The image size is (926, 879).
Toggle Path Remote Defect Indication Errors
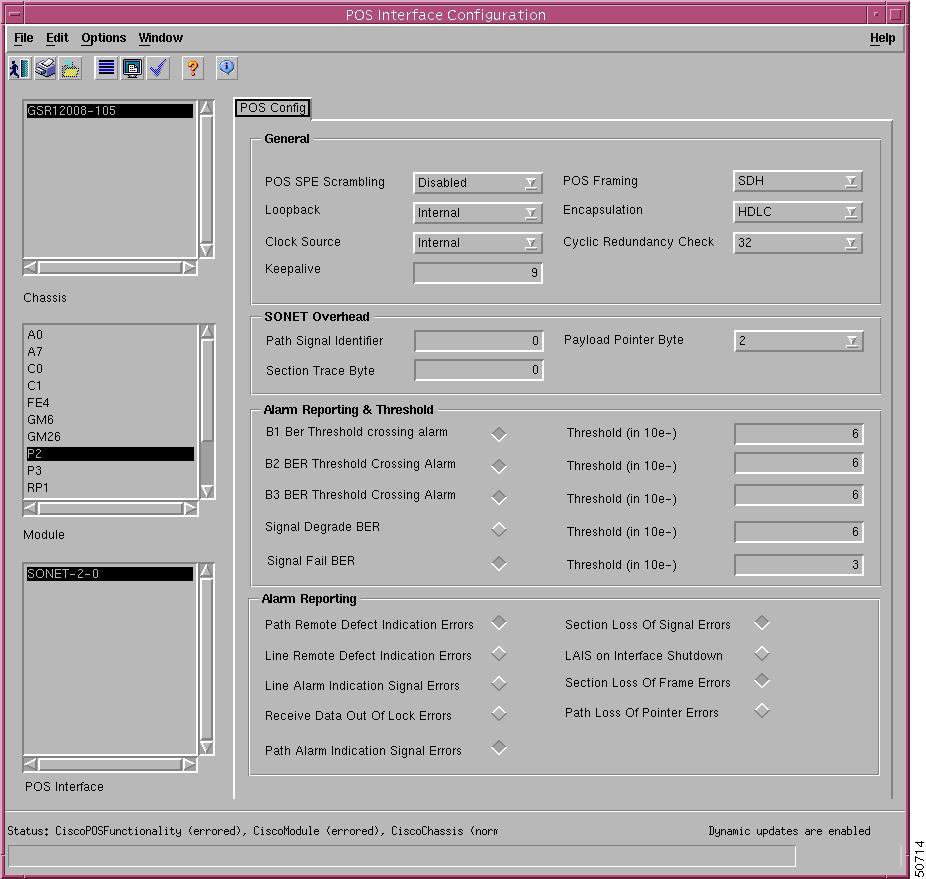[499, 622]
